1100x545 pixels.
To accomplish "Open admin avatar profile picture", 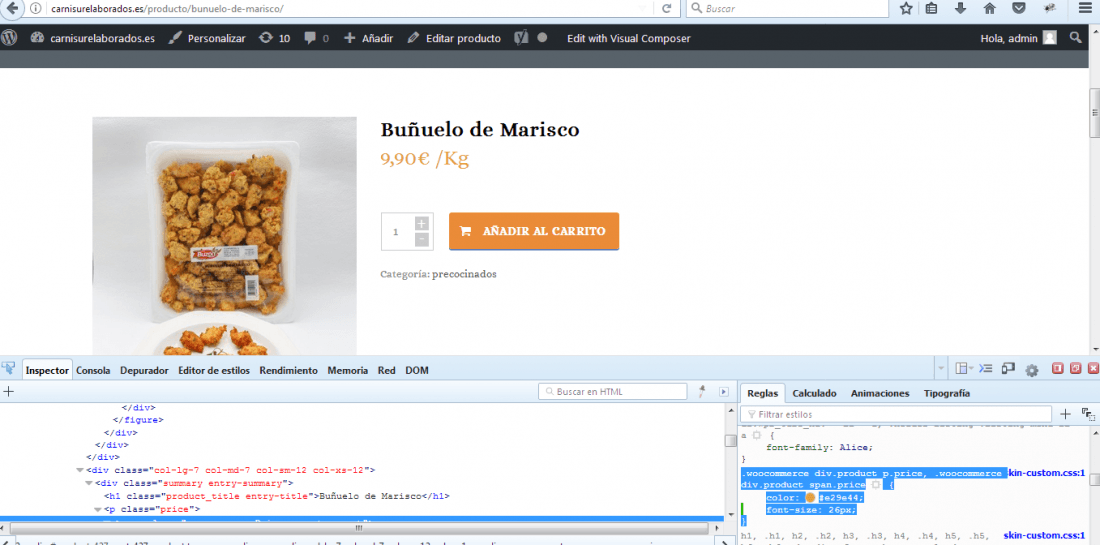I will click(1049, 38).
